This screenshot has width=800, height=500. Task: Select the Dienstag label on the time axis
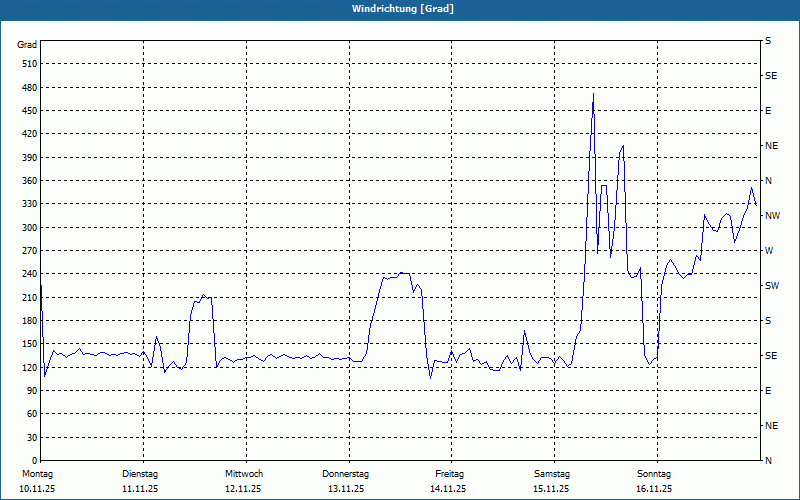tap(140, 474)
